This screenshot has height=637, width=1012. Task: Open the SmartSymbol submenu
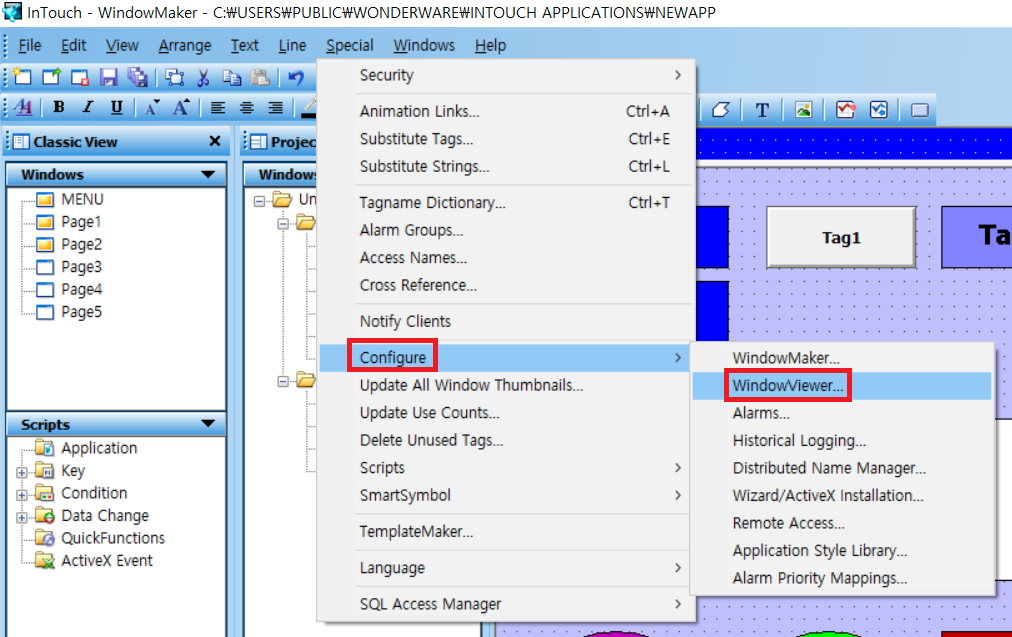tap(506, 495)
